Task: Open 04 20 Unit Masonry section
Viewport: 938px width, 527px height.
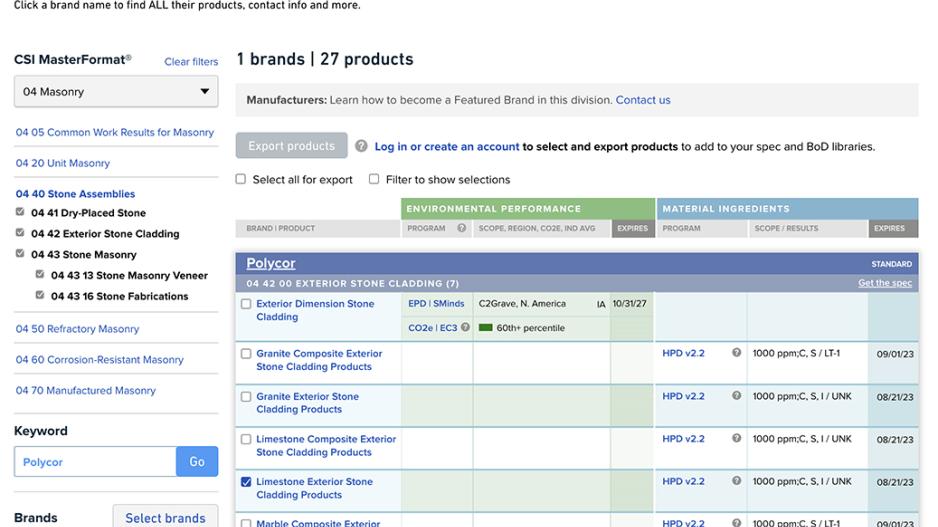Action: pos(63,163)
